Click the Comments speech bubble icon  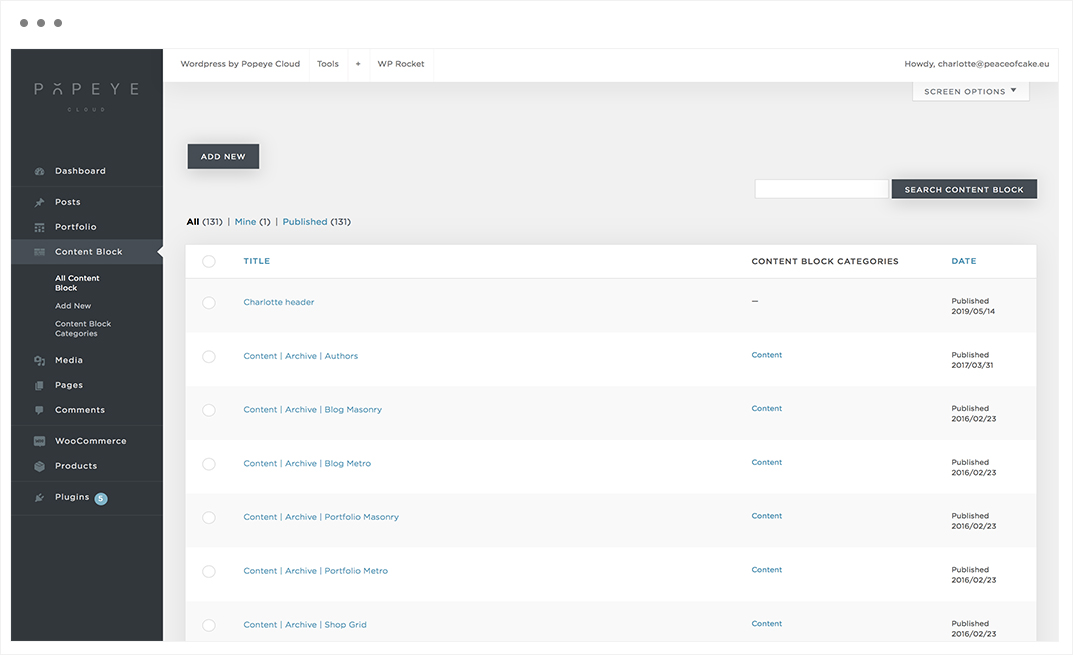40,410
